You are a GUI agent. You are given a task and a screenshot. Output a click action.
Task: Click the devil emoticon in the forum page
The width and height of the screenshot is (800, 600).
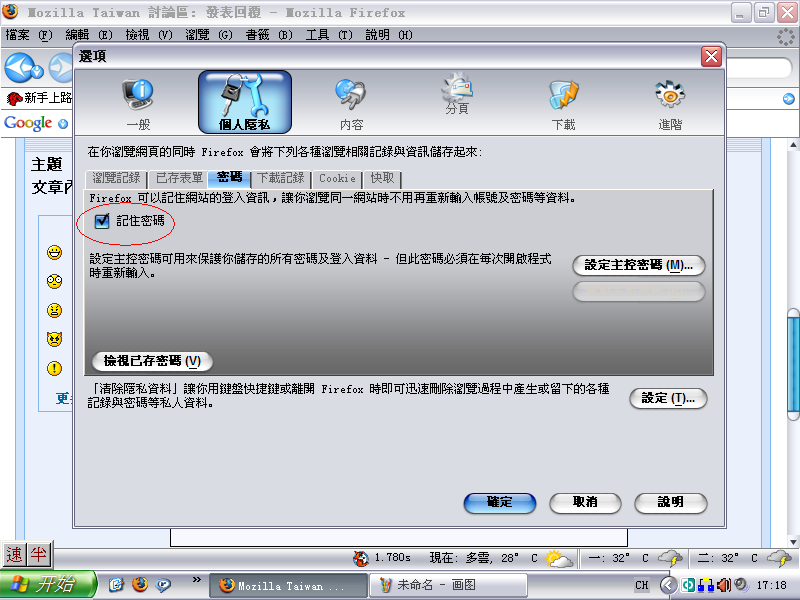point(55,339)
